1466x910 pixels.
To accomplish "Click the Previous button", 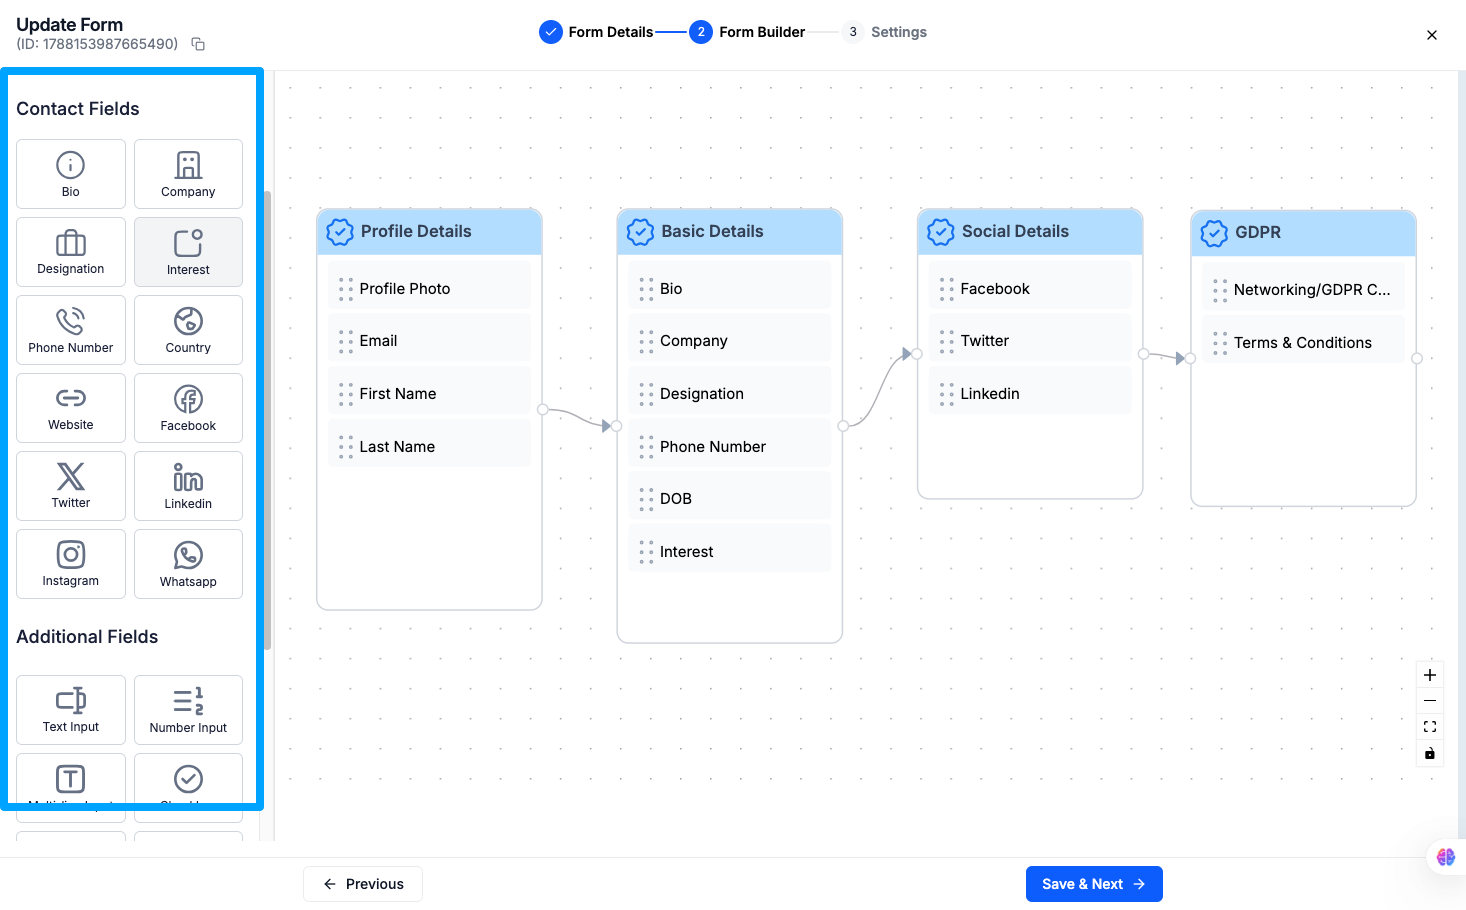I will click(363, 884).
